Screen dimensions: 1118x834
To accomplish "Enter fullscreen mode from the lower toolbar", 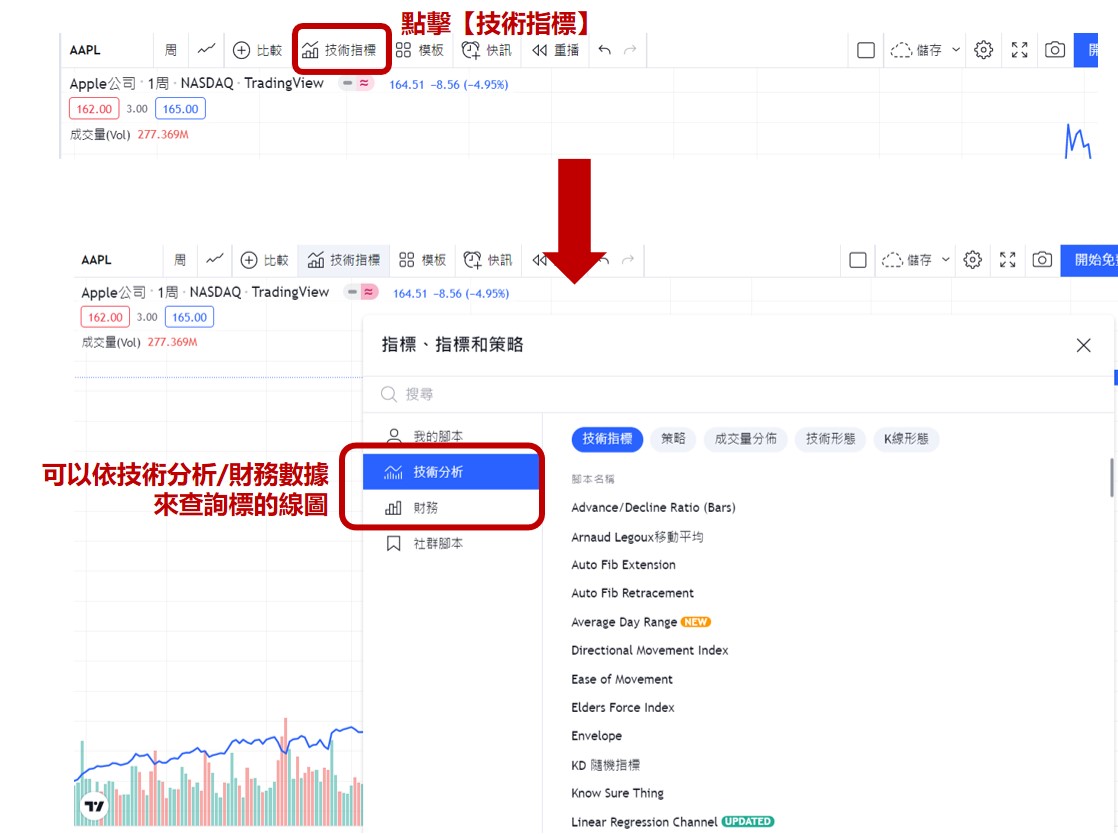I will coord(1007,260).
